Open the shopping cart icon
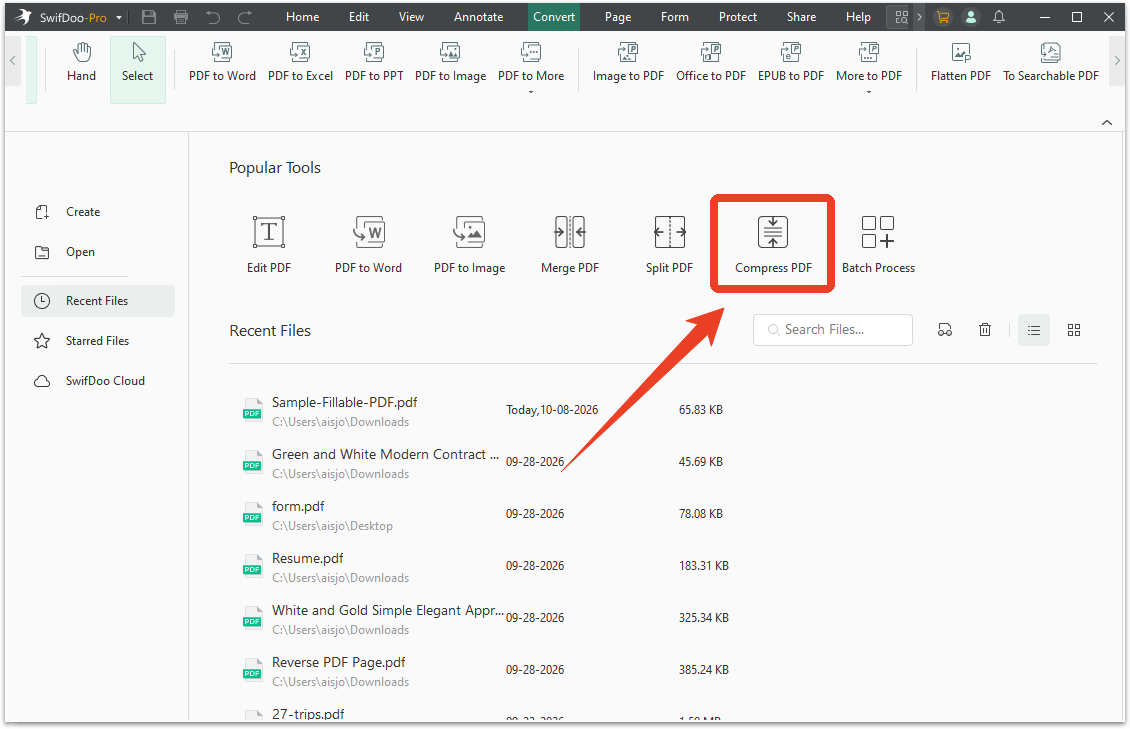The height and width of the screenshot is (729, 1130). point(943,17)
